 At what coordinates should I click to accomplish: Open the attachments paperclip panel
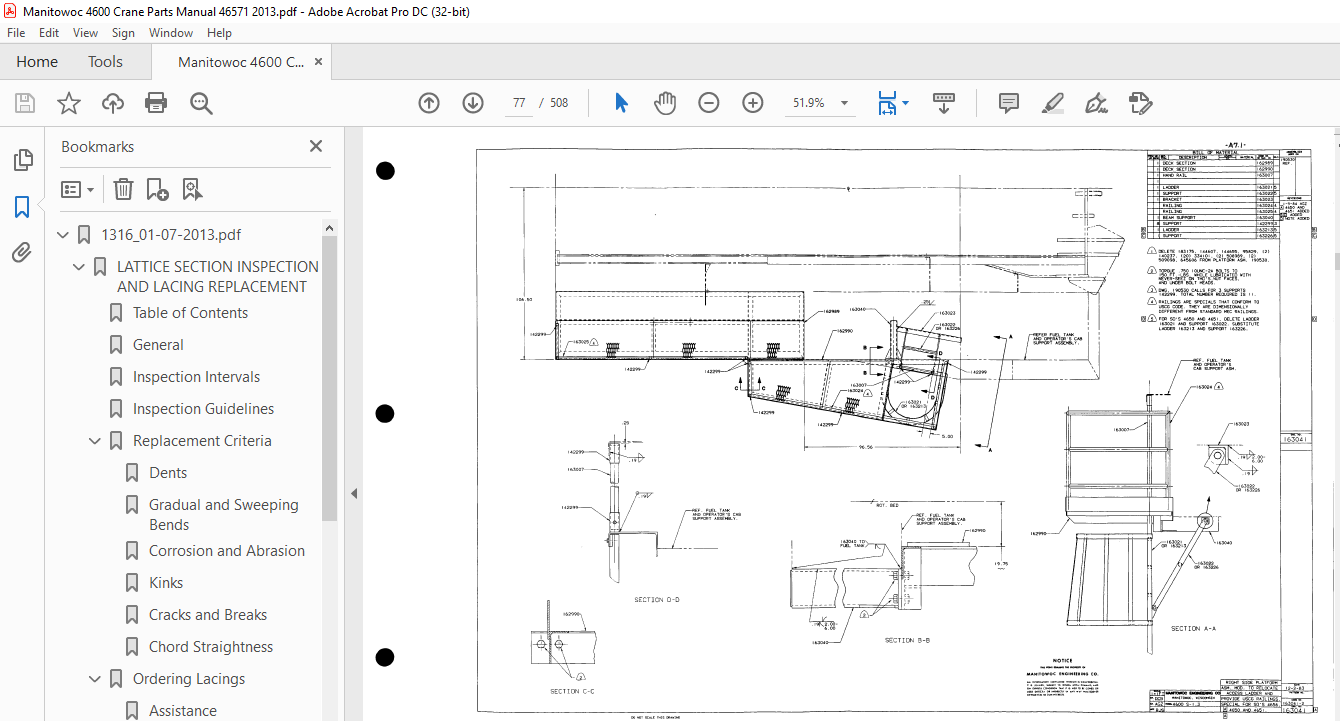click(22, 252)
